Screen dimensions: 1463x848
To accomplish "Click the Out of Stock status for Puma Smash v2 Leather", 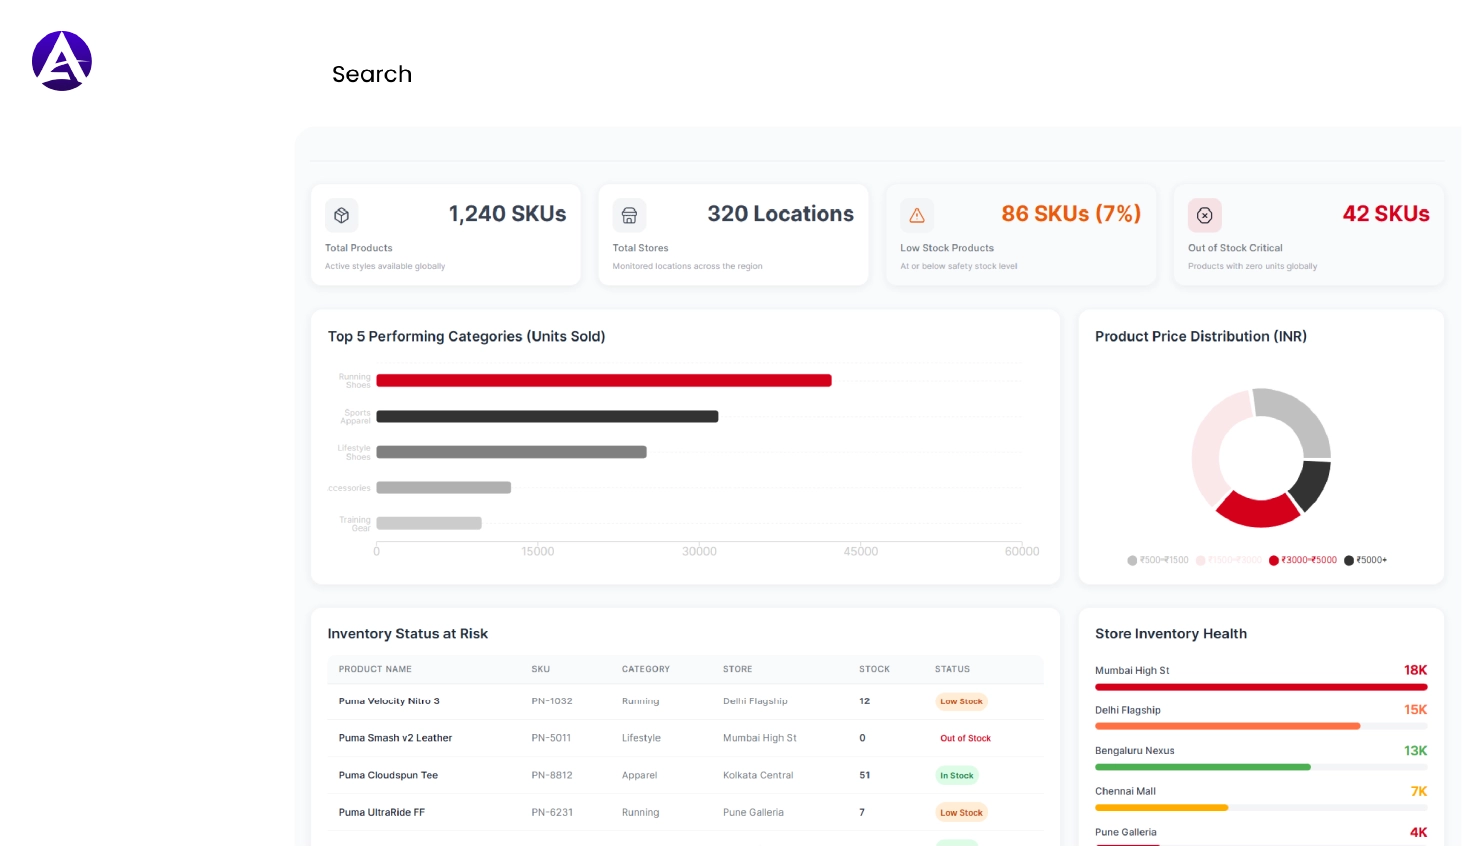I will pyautogui.click(x=965, y=738).
